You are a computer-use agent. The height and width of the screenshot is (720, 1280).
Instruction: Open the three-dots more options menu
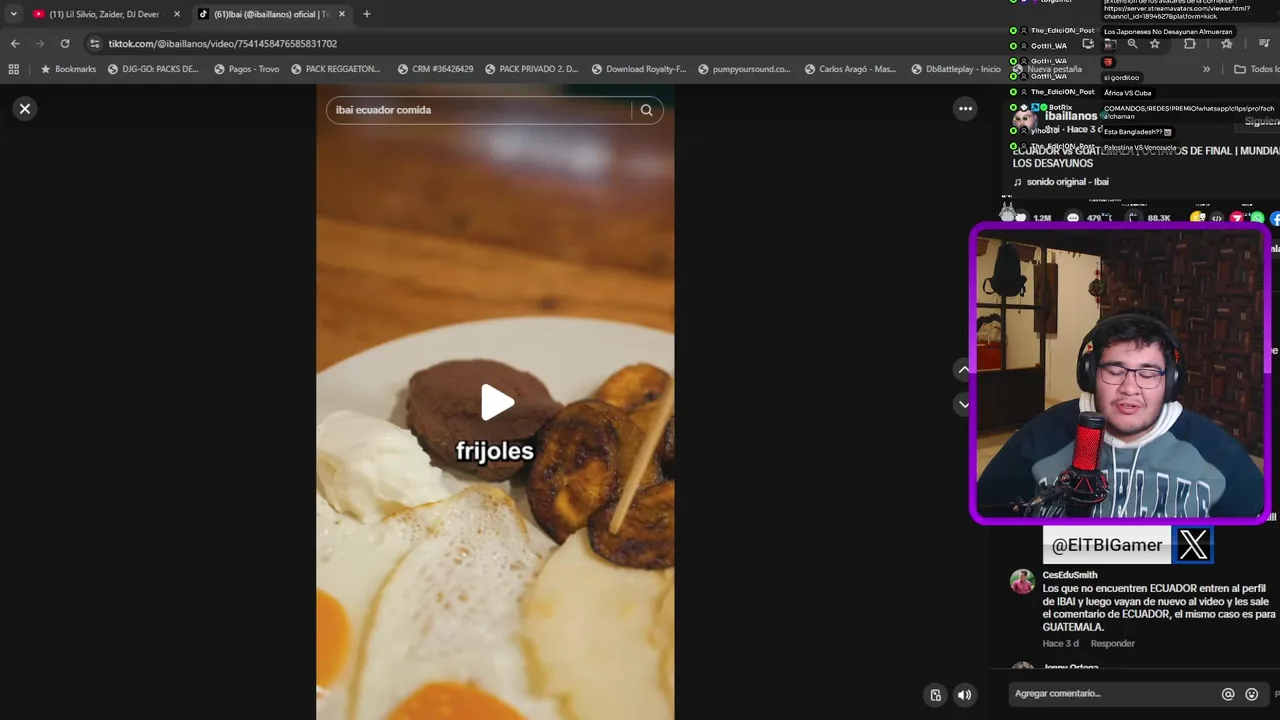(965, 109)
